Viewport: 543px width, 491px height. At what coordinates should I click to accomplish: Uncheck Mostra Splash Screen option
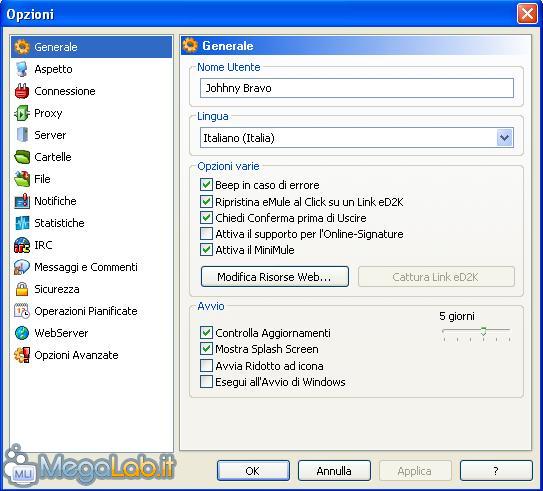206,349
